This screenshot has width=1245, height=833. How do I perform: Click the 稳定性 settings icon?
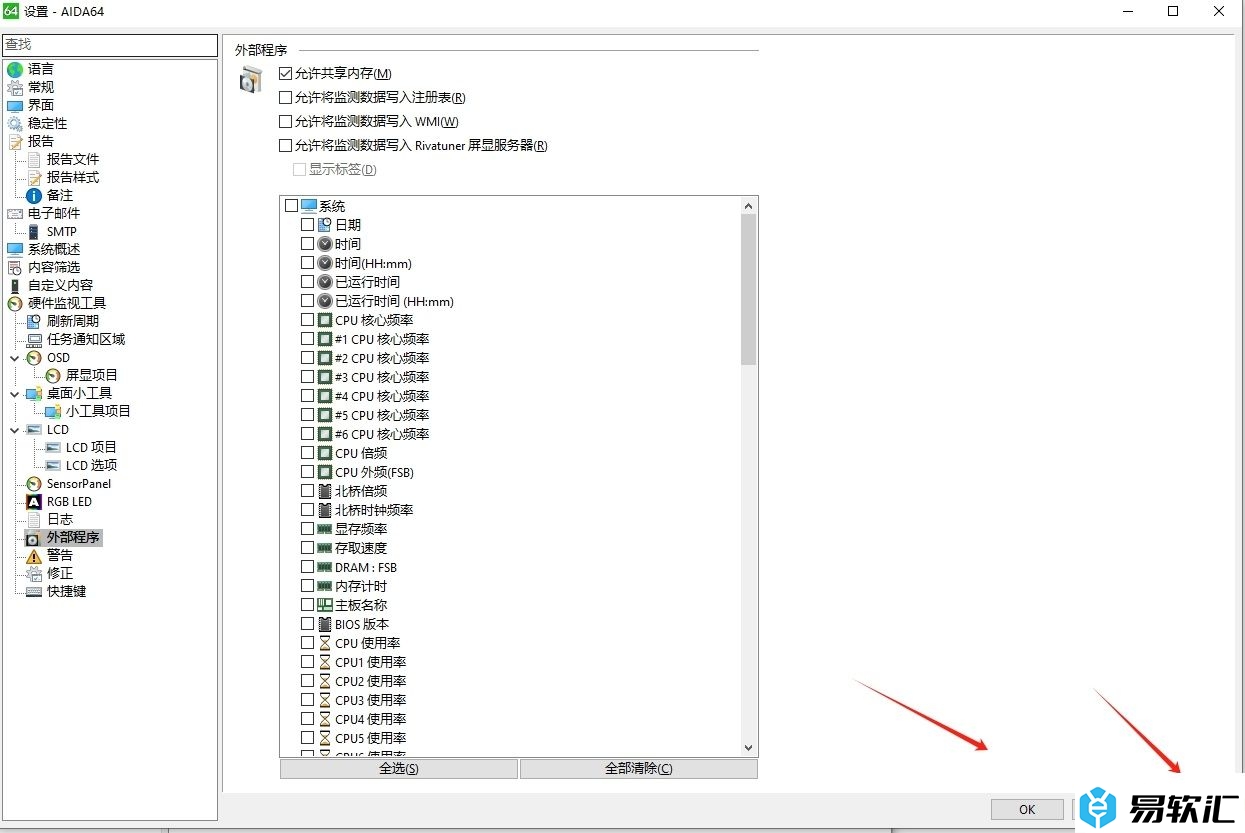(x=15, y=123)
